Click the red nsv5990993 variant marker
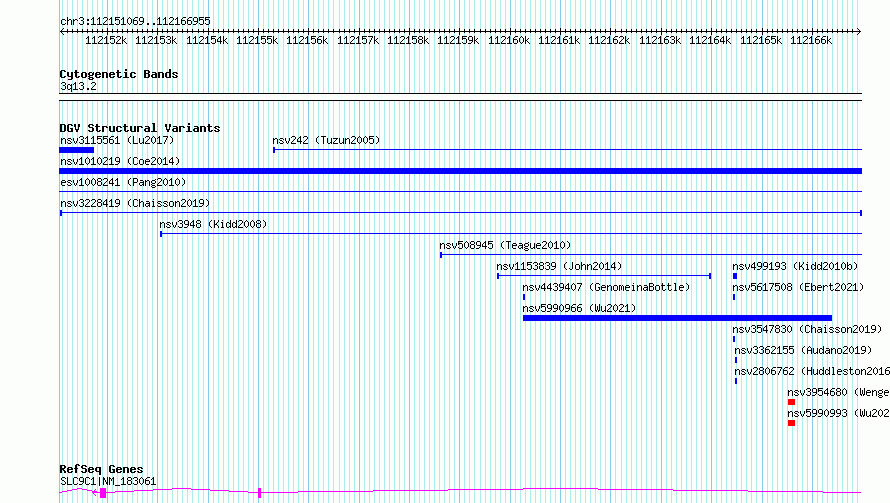890x503 pixels. (791, 423)
